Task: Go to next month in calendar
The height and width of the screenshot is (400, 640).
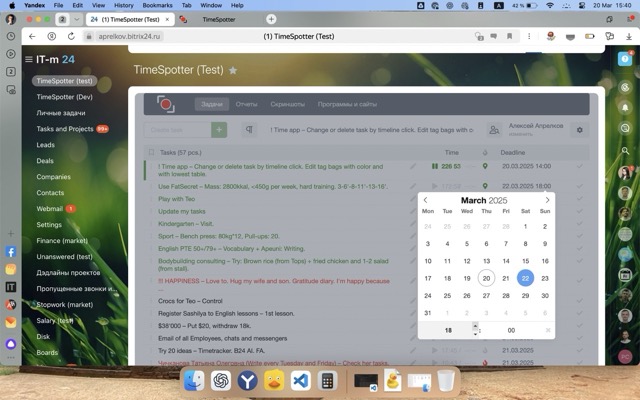Action: (x=547, y=200)
